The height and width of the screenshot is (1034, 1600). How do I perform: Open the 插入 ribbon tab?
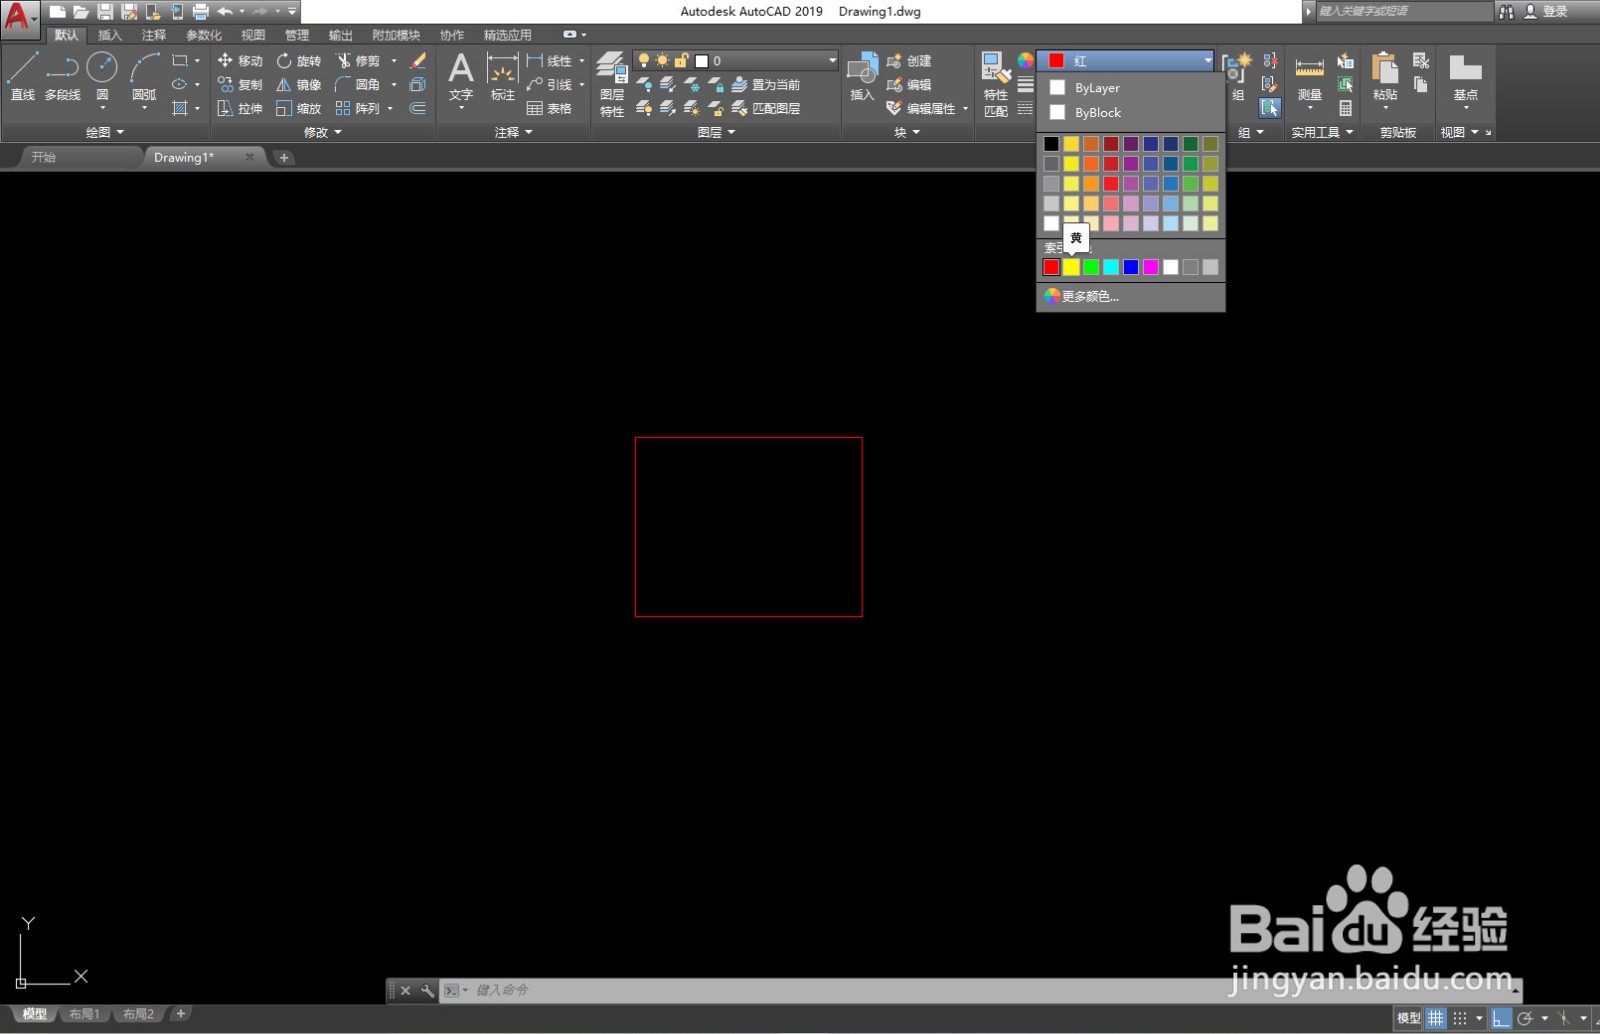(x=109, y=35)
